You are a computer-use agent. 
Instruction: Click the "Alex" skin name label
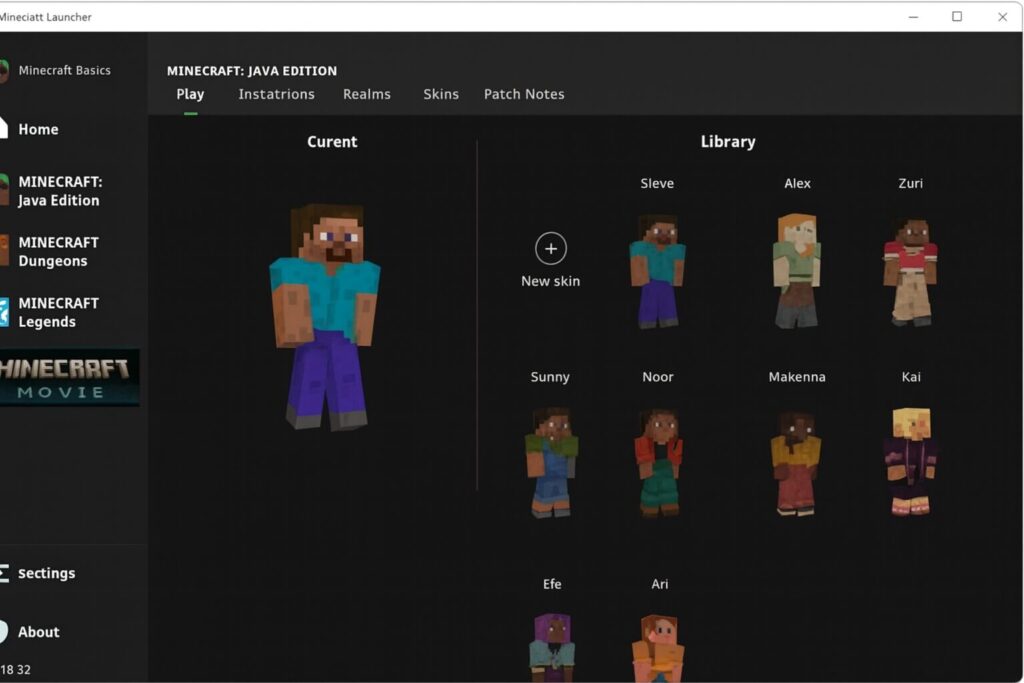pos(797,183)
